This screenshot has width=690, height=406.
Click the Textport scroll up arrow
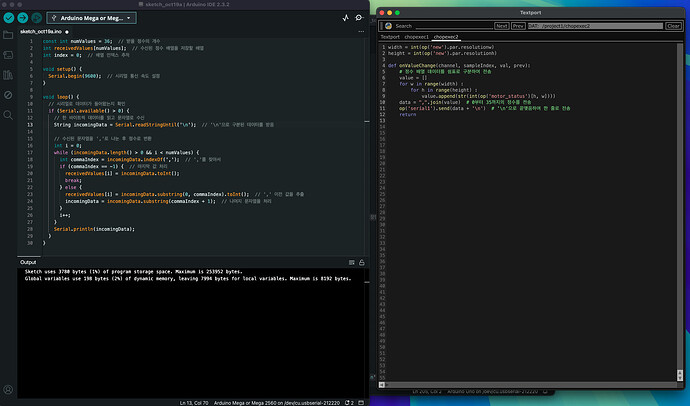tap(680, 373)
